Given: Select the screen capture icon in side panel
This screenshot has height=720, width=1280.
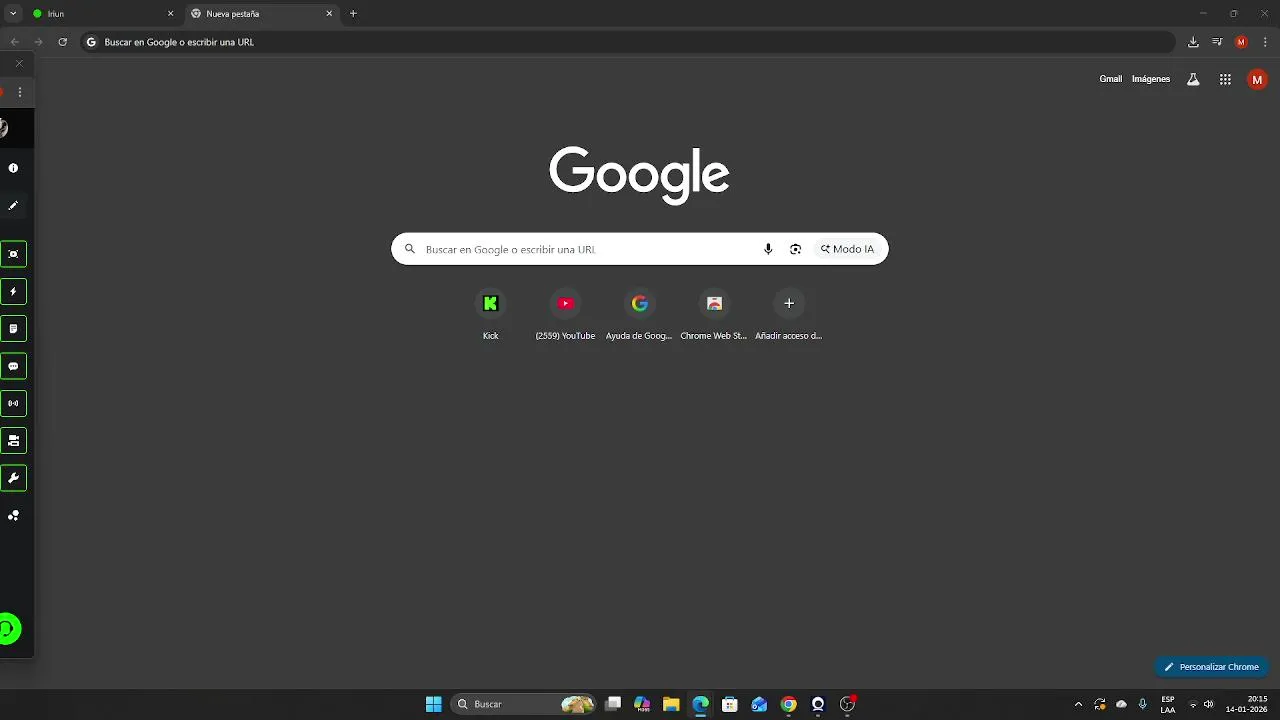Looking at the screenshot, I should 13,254.
